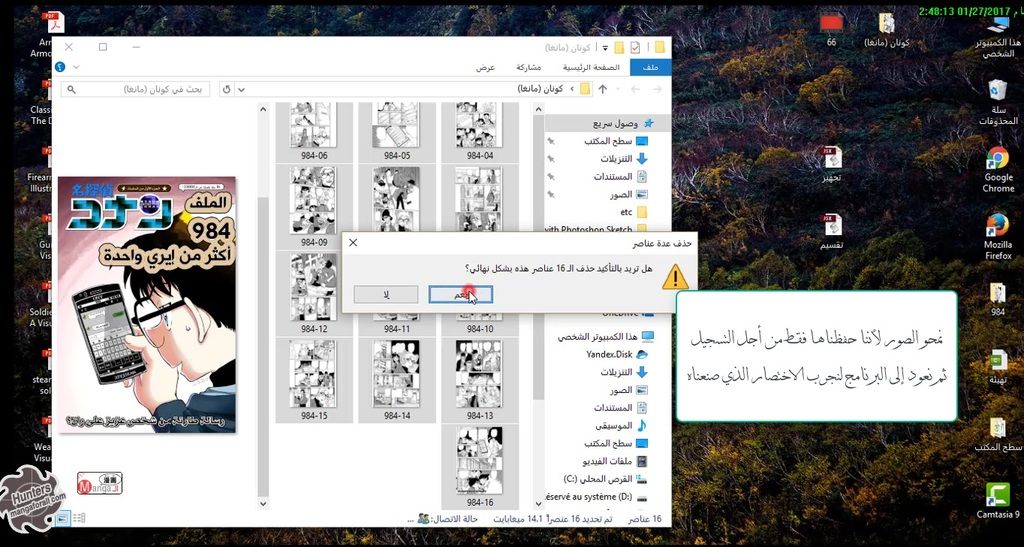This screenshot has height=547, width=1024.
Task: Open the تجهيز JSX file on desktop
Action: 831,163
